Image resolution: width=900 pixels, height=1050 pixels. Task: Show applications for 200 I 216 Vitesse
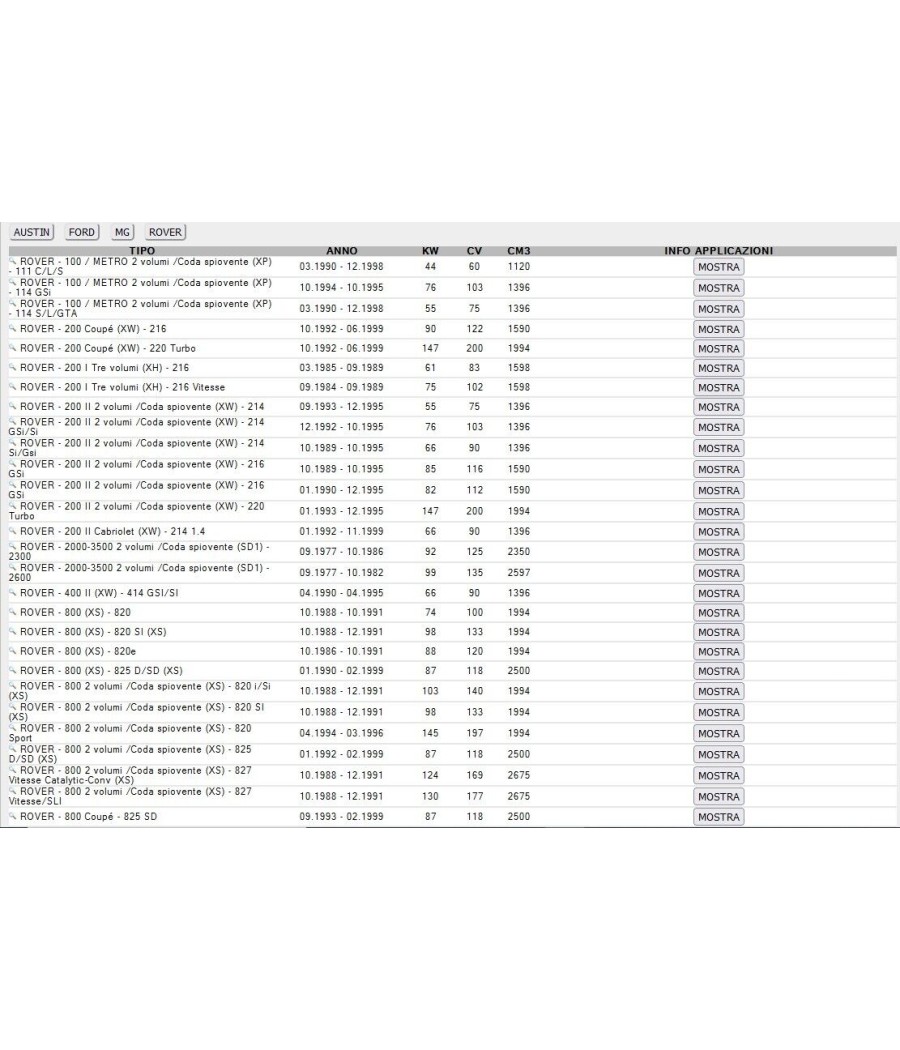point(719,388)
